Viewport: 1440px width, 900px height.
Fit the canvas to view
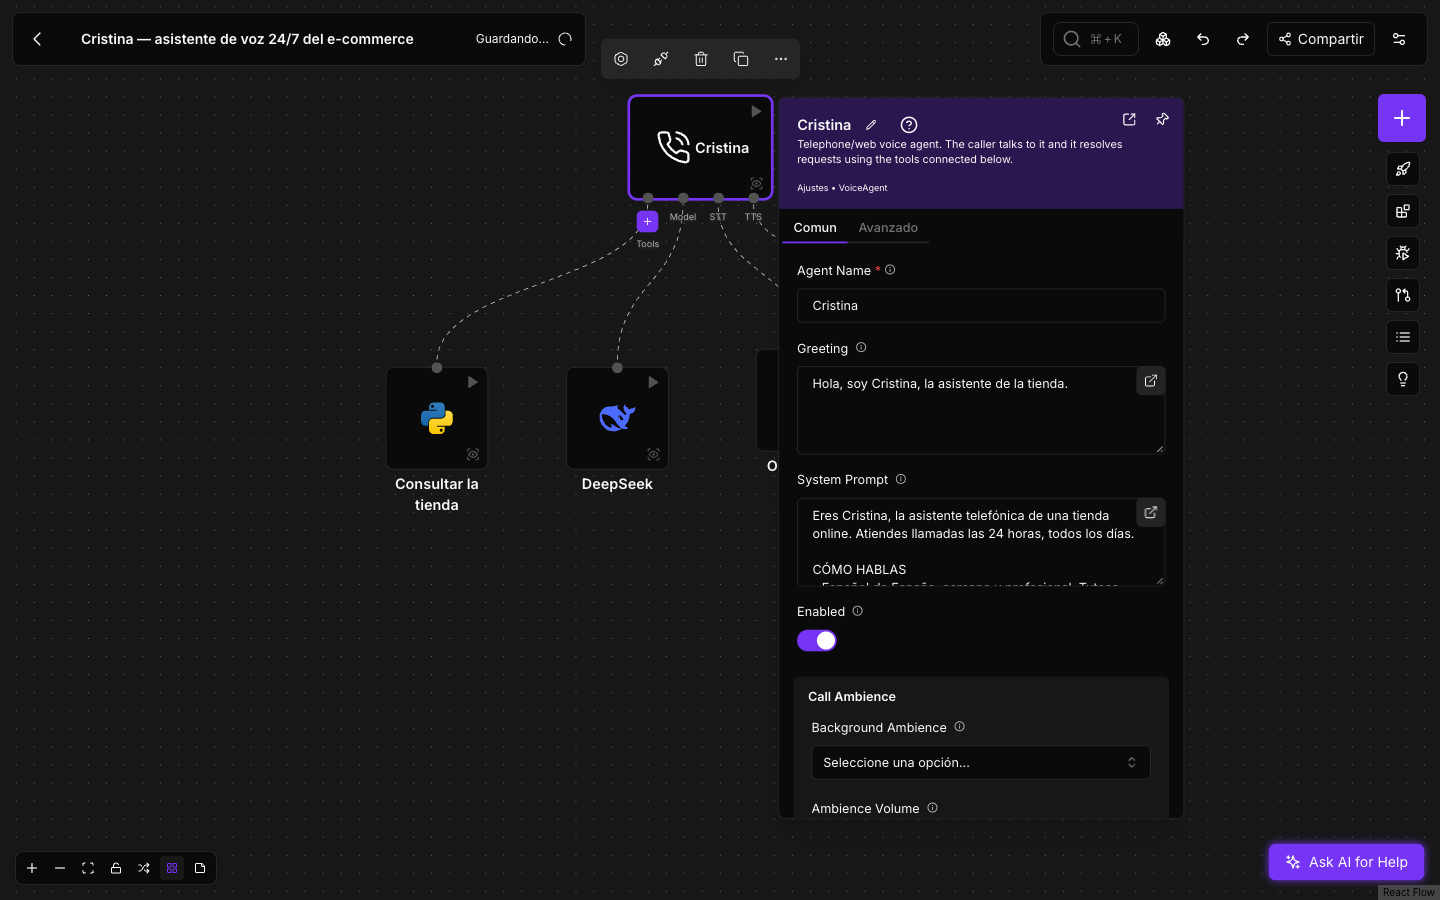88,868
